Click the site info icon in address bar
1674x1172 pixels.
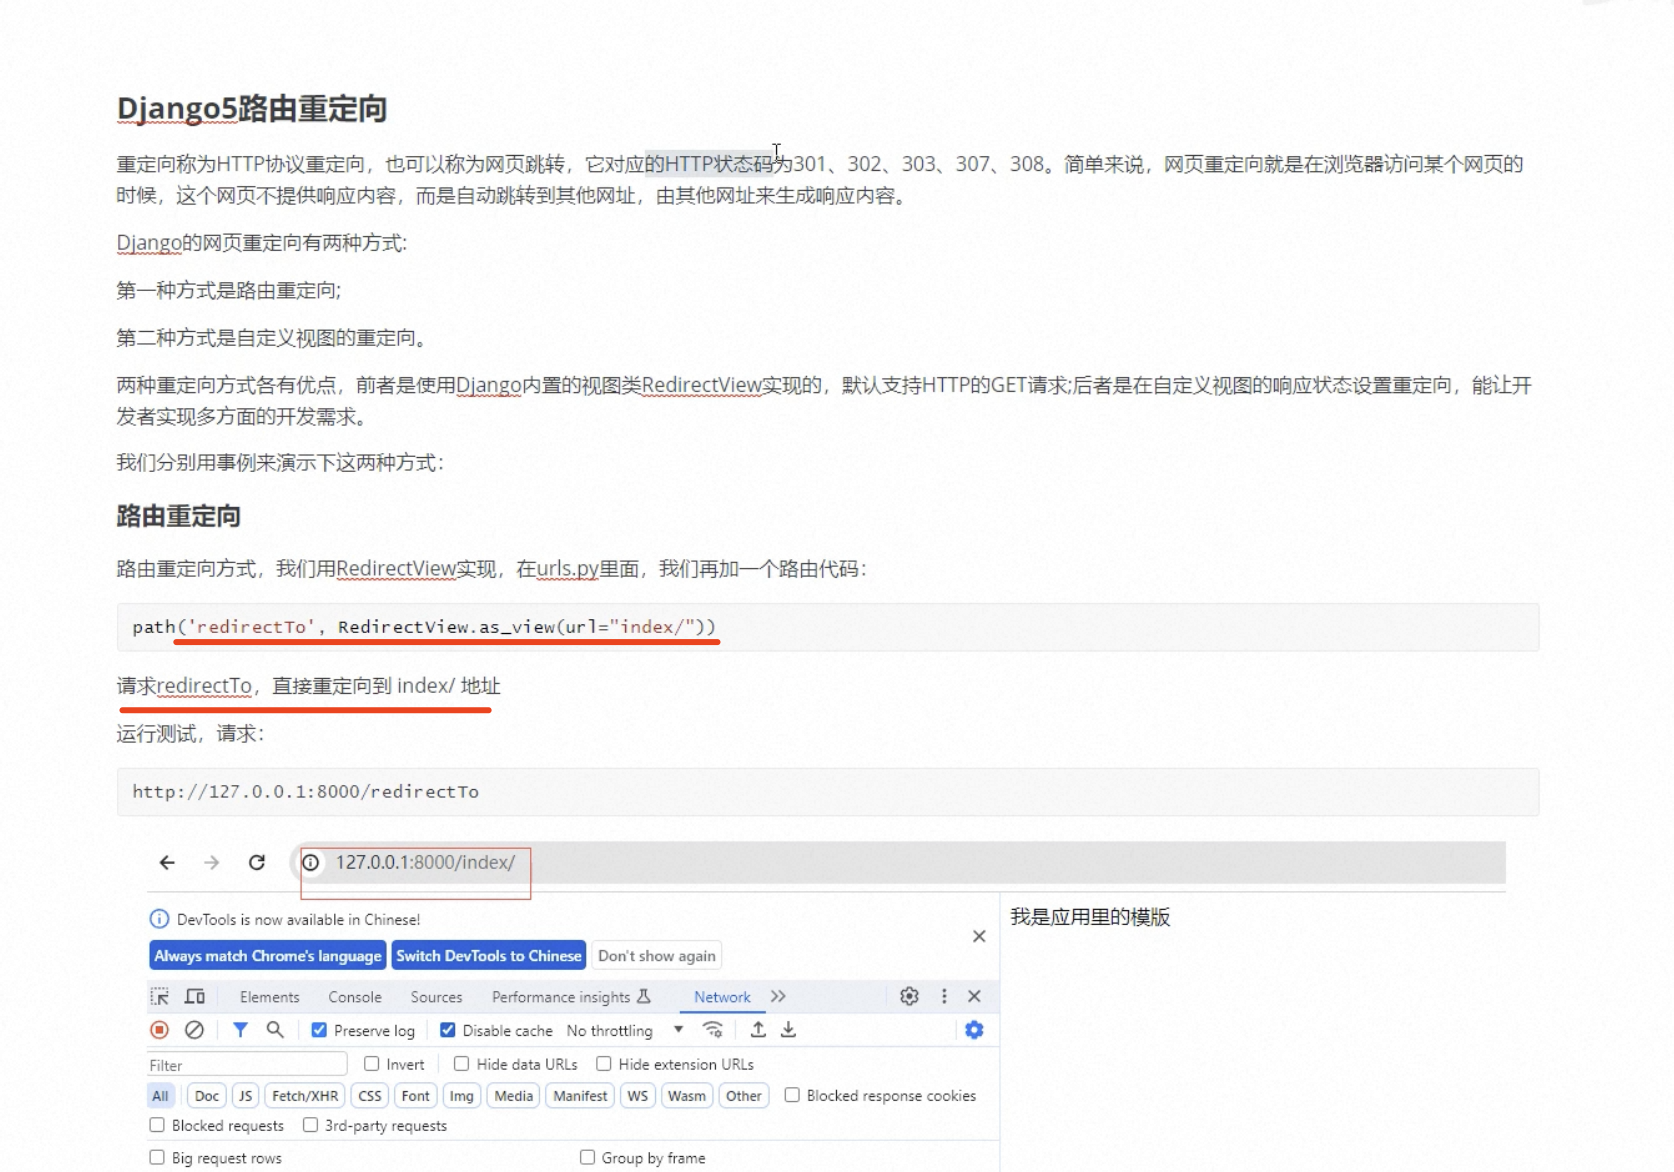coord(311,862)
